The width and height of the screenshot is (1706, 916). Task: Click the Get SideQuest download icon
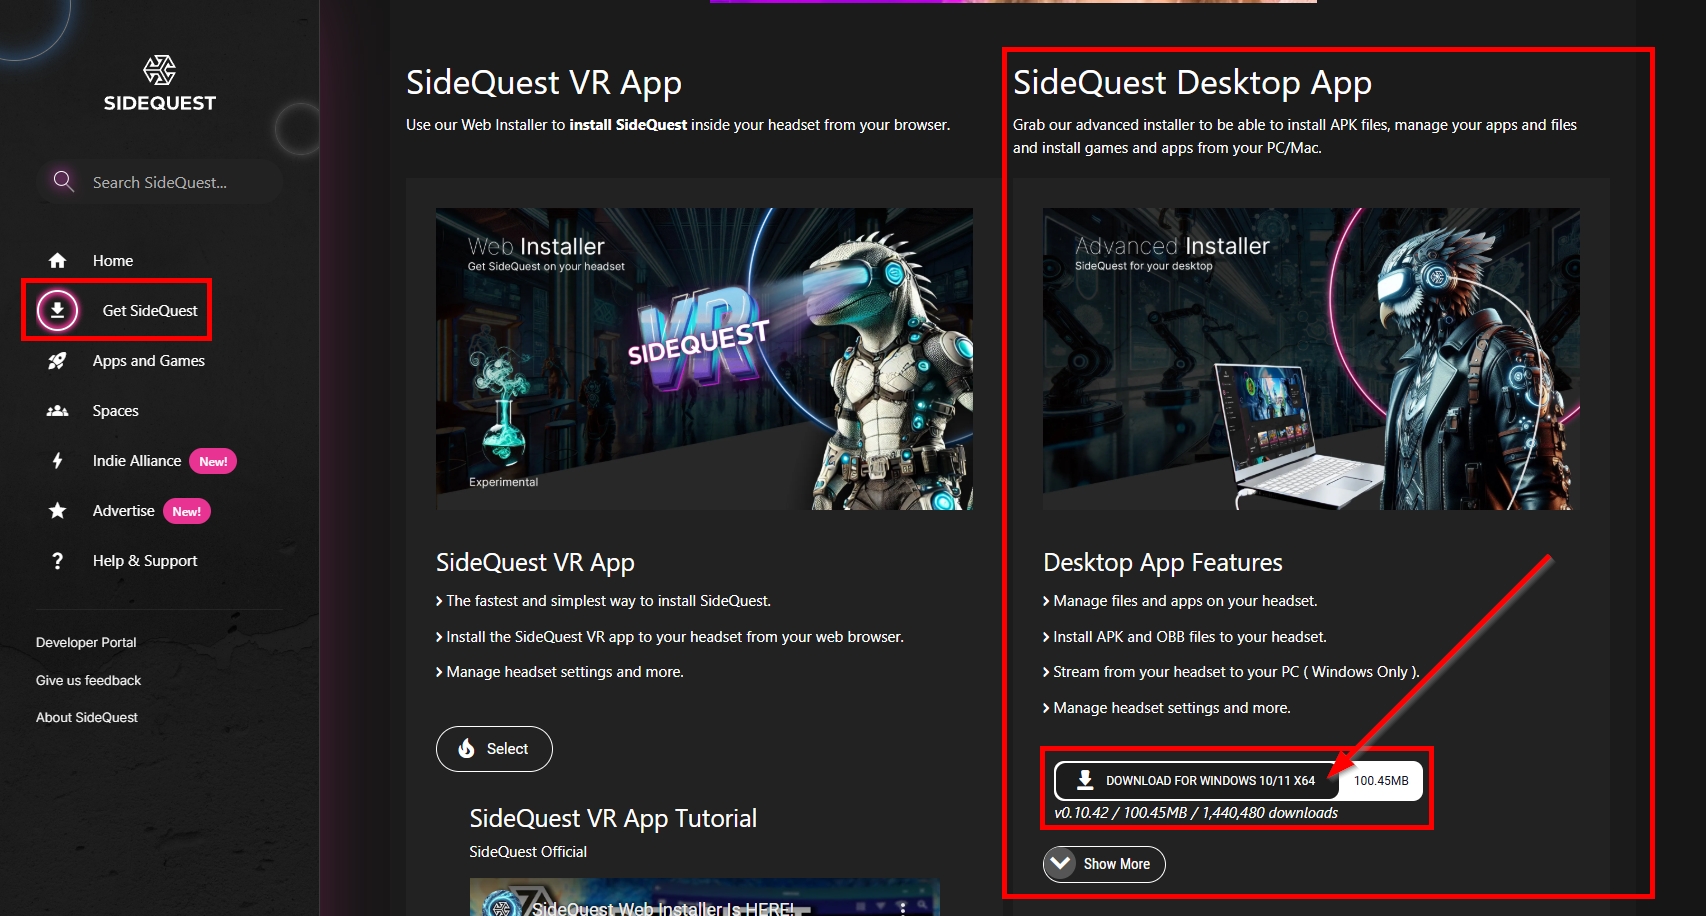point(58,311)
